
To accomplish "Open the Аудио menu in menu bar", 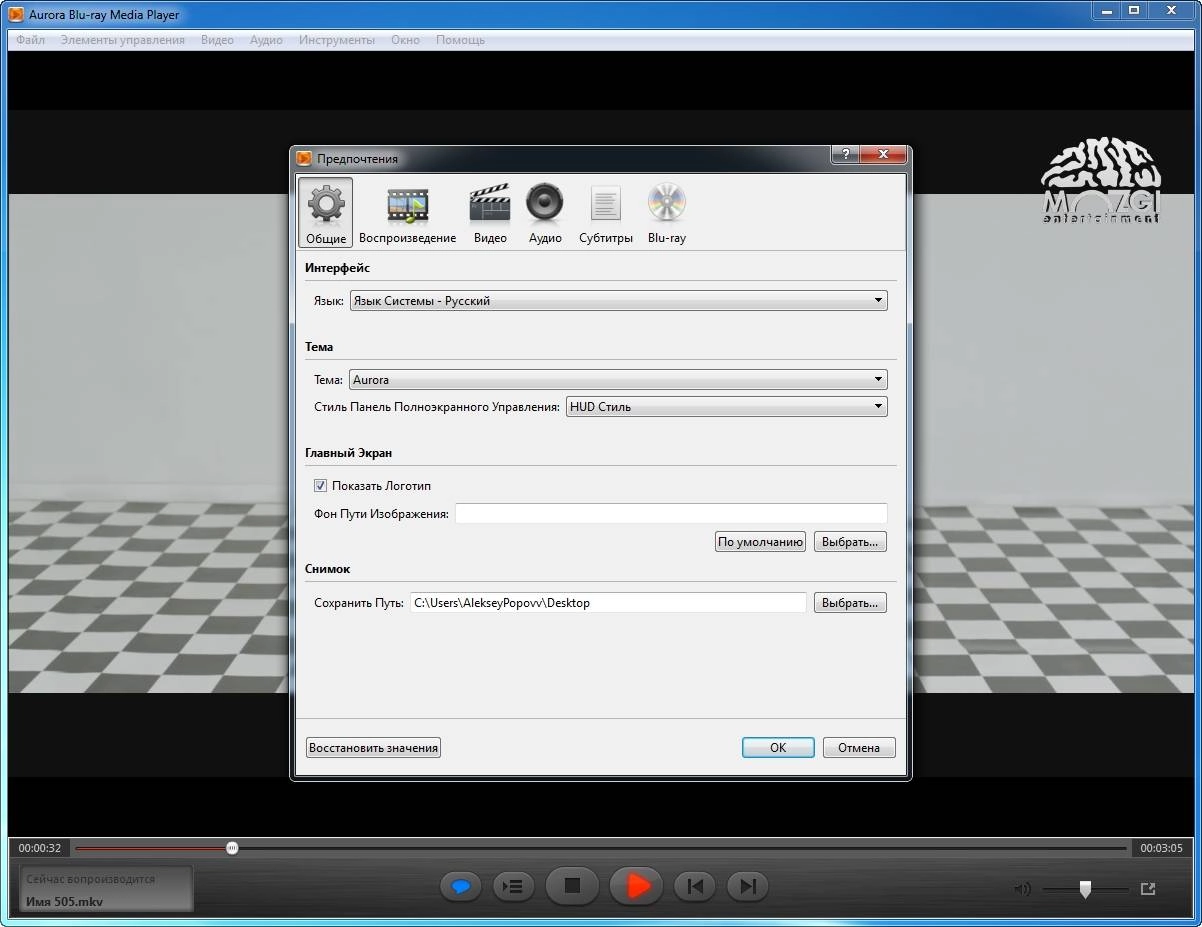I will [x=266, y=40].
